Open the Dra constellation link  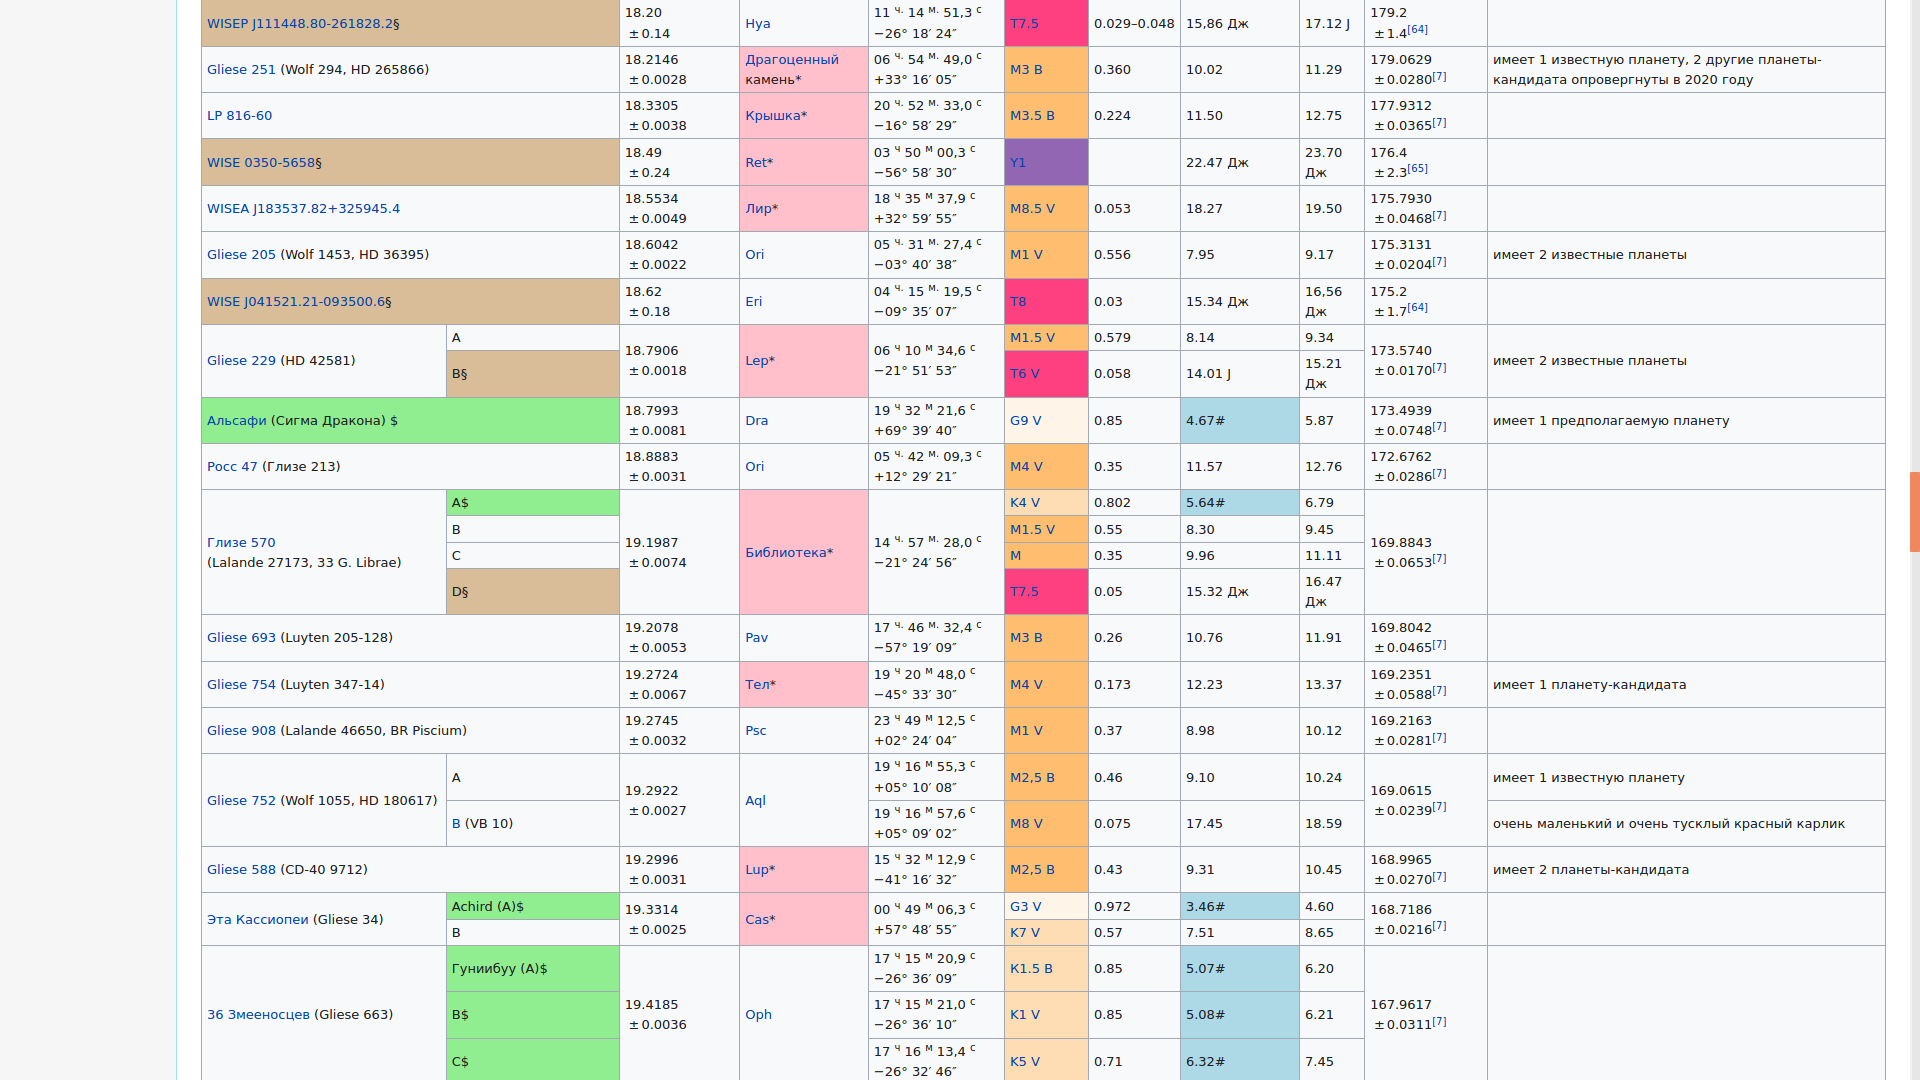[757, 421]
